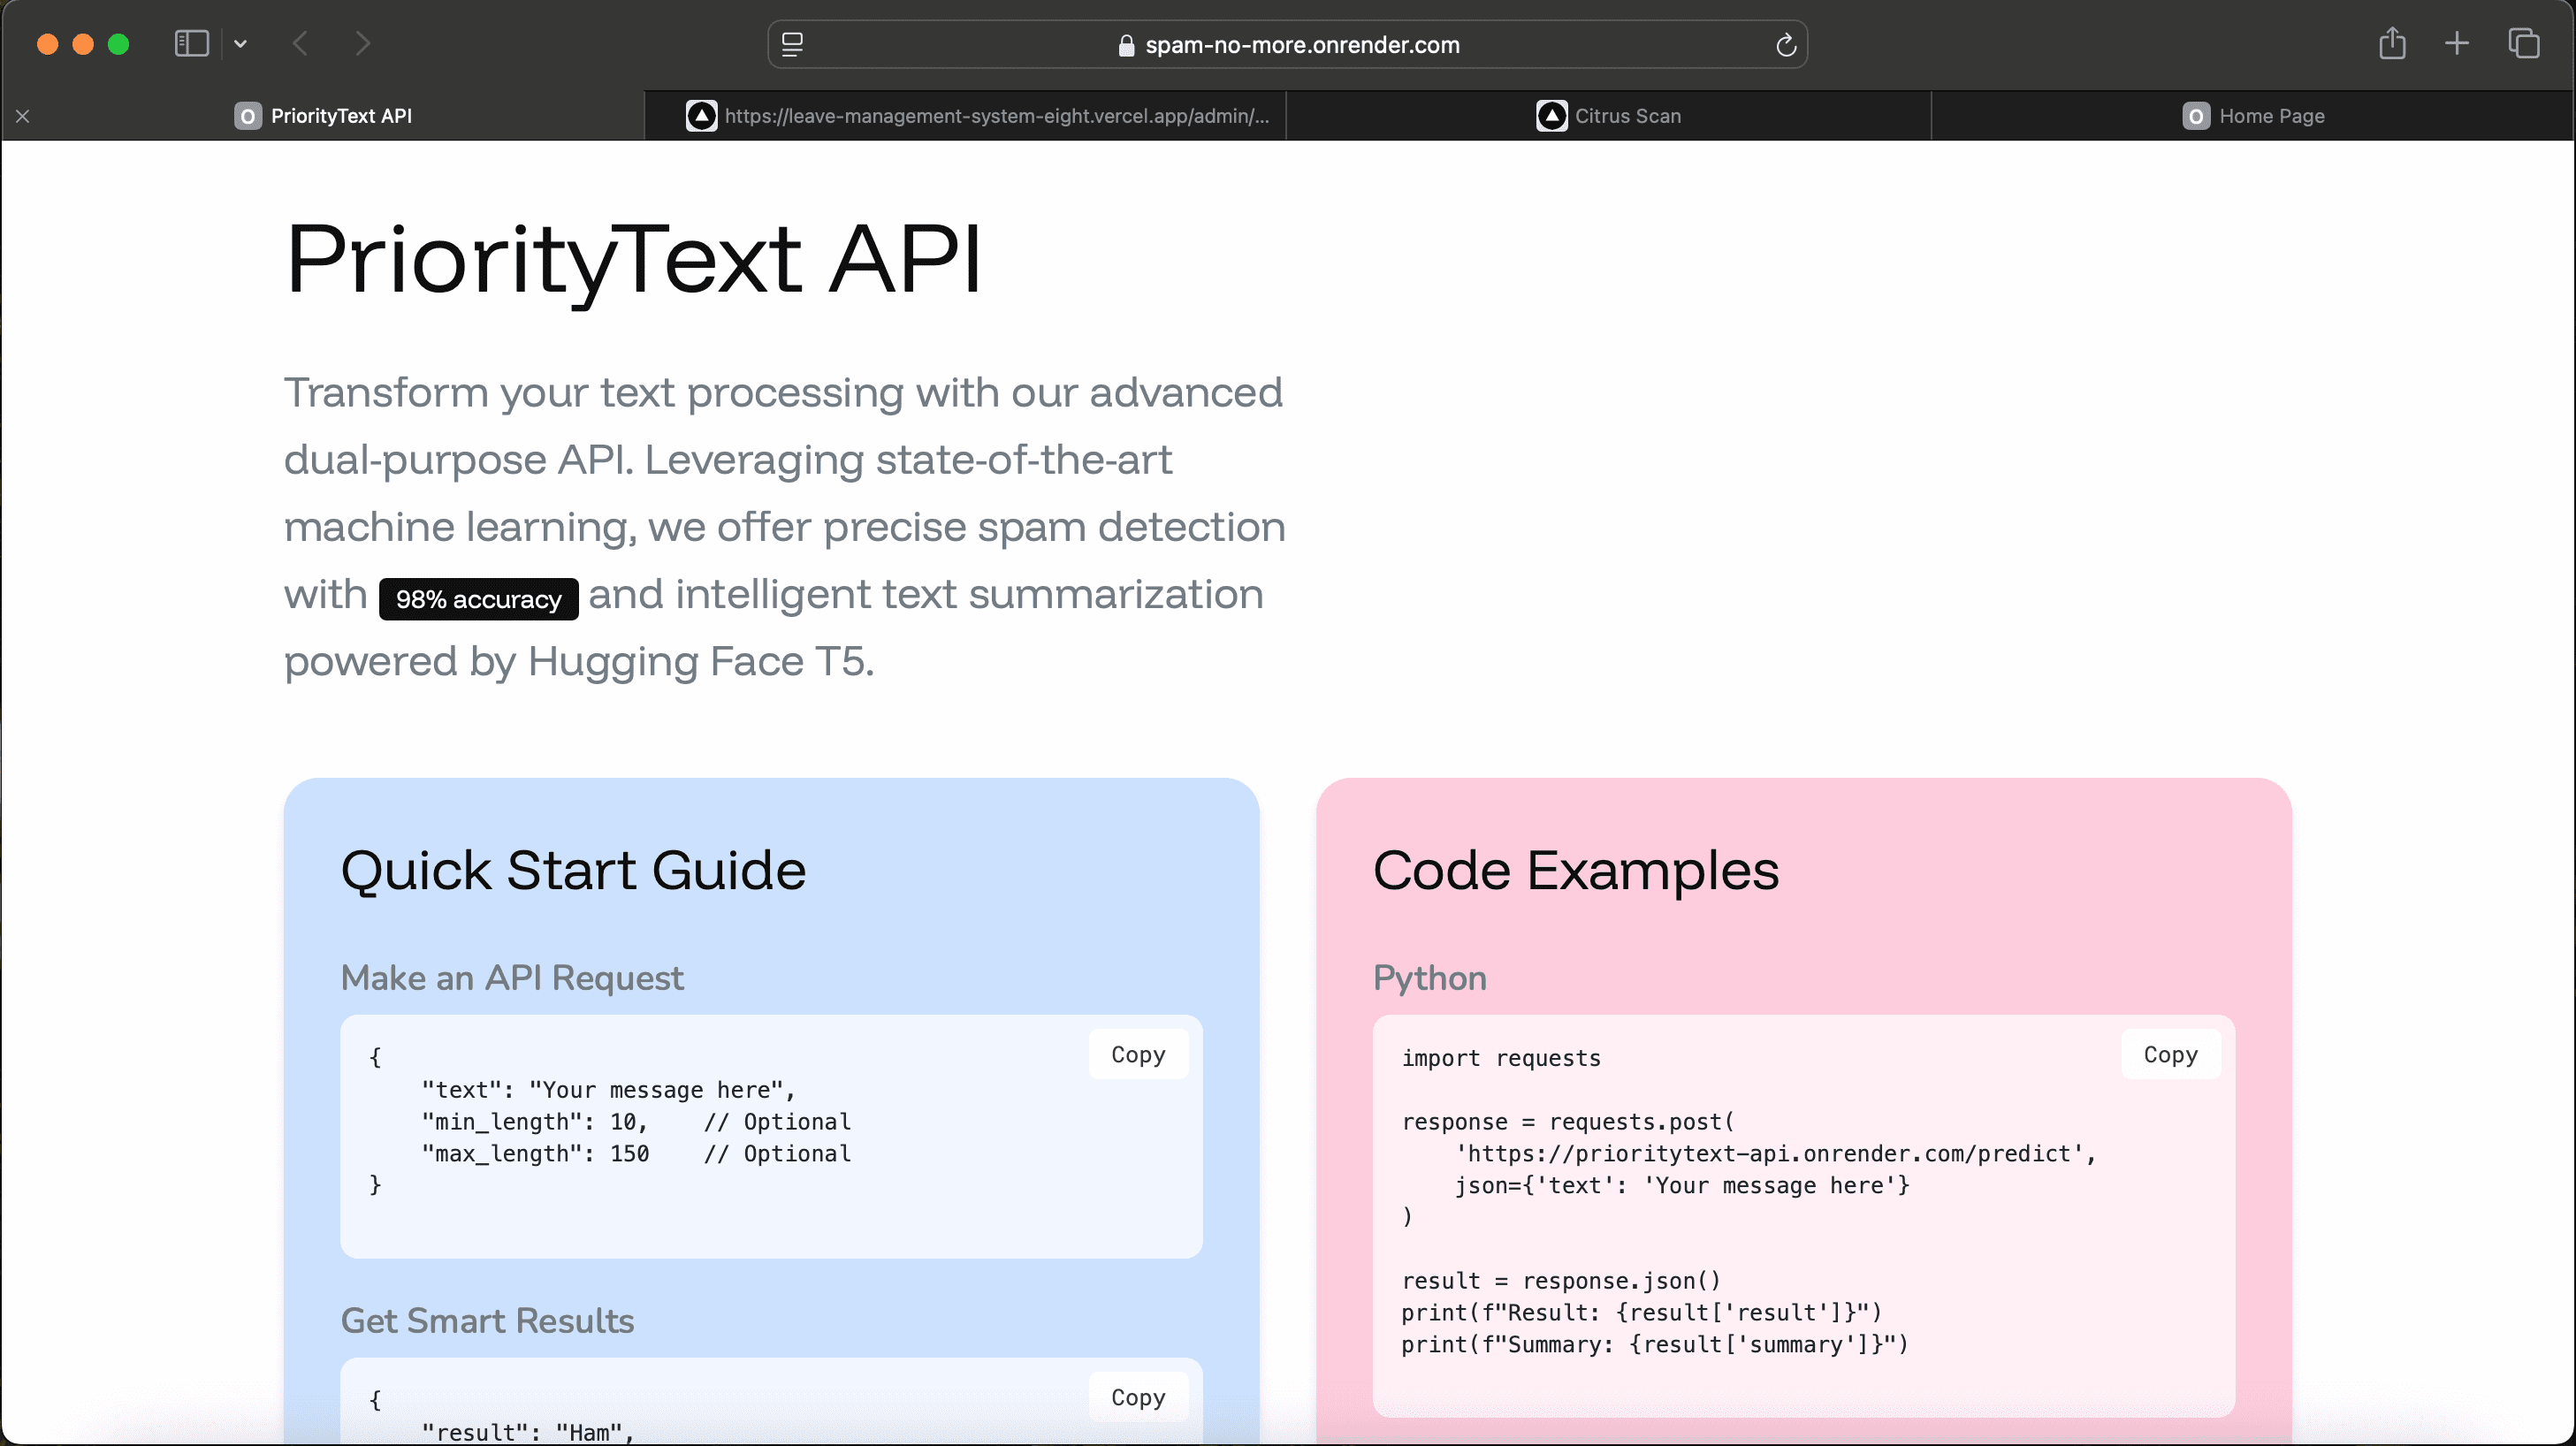Click the "min_length": 10 code line
This screenshot has height=1446, width=2576.
click(636, 1121)
